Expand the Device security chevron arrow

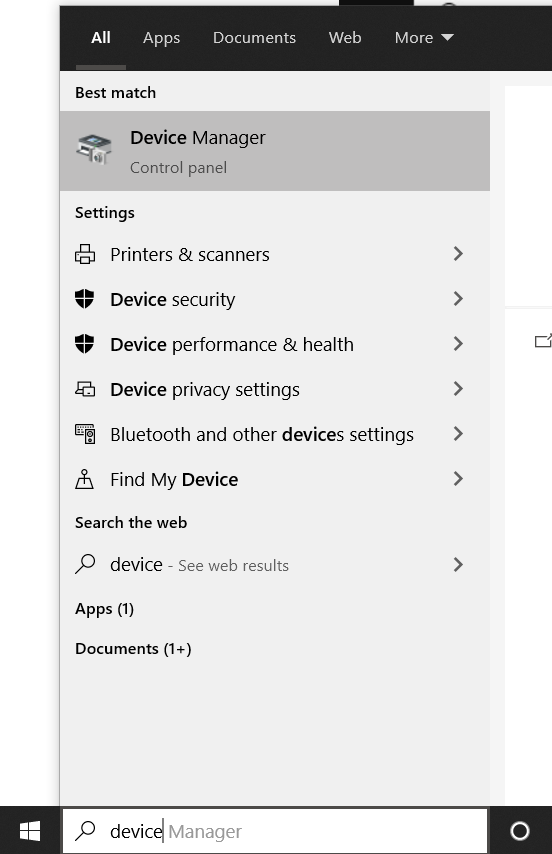pyautogui.click(x=458, y=298)
